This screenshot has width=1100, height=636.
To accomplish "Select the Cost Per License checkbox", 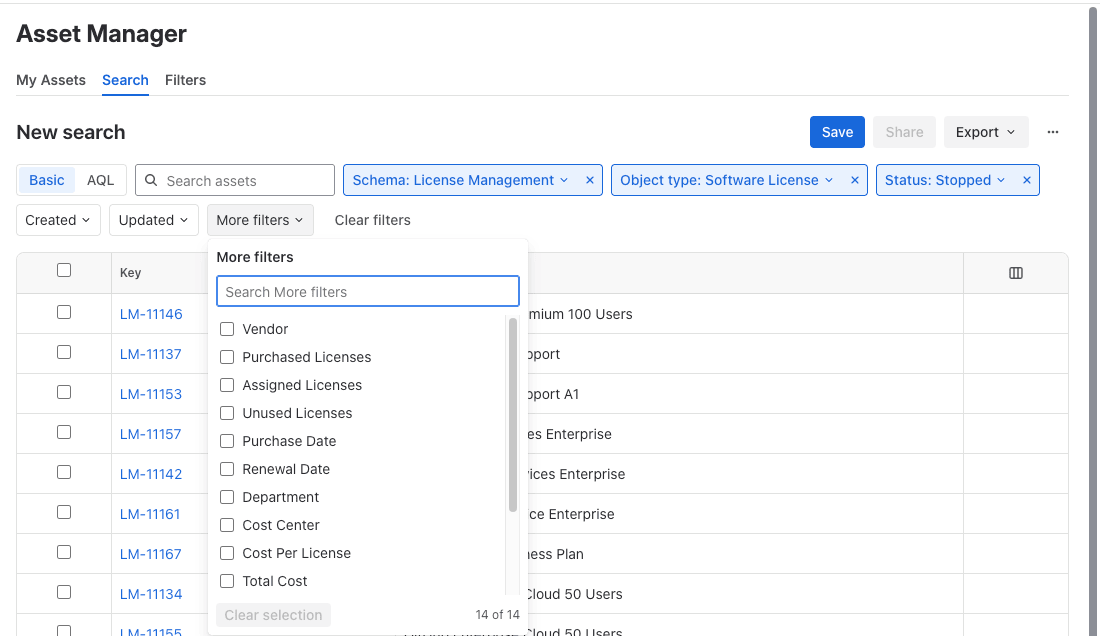I will point(227,553).
